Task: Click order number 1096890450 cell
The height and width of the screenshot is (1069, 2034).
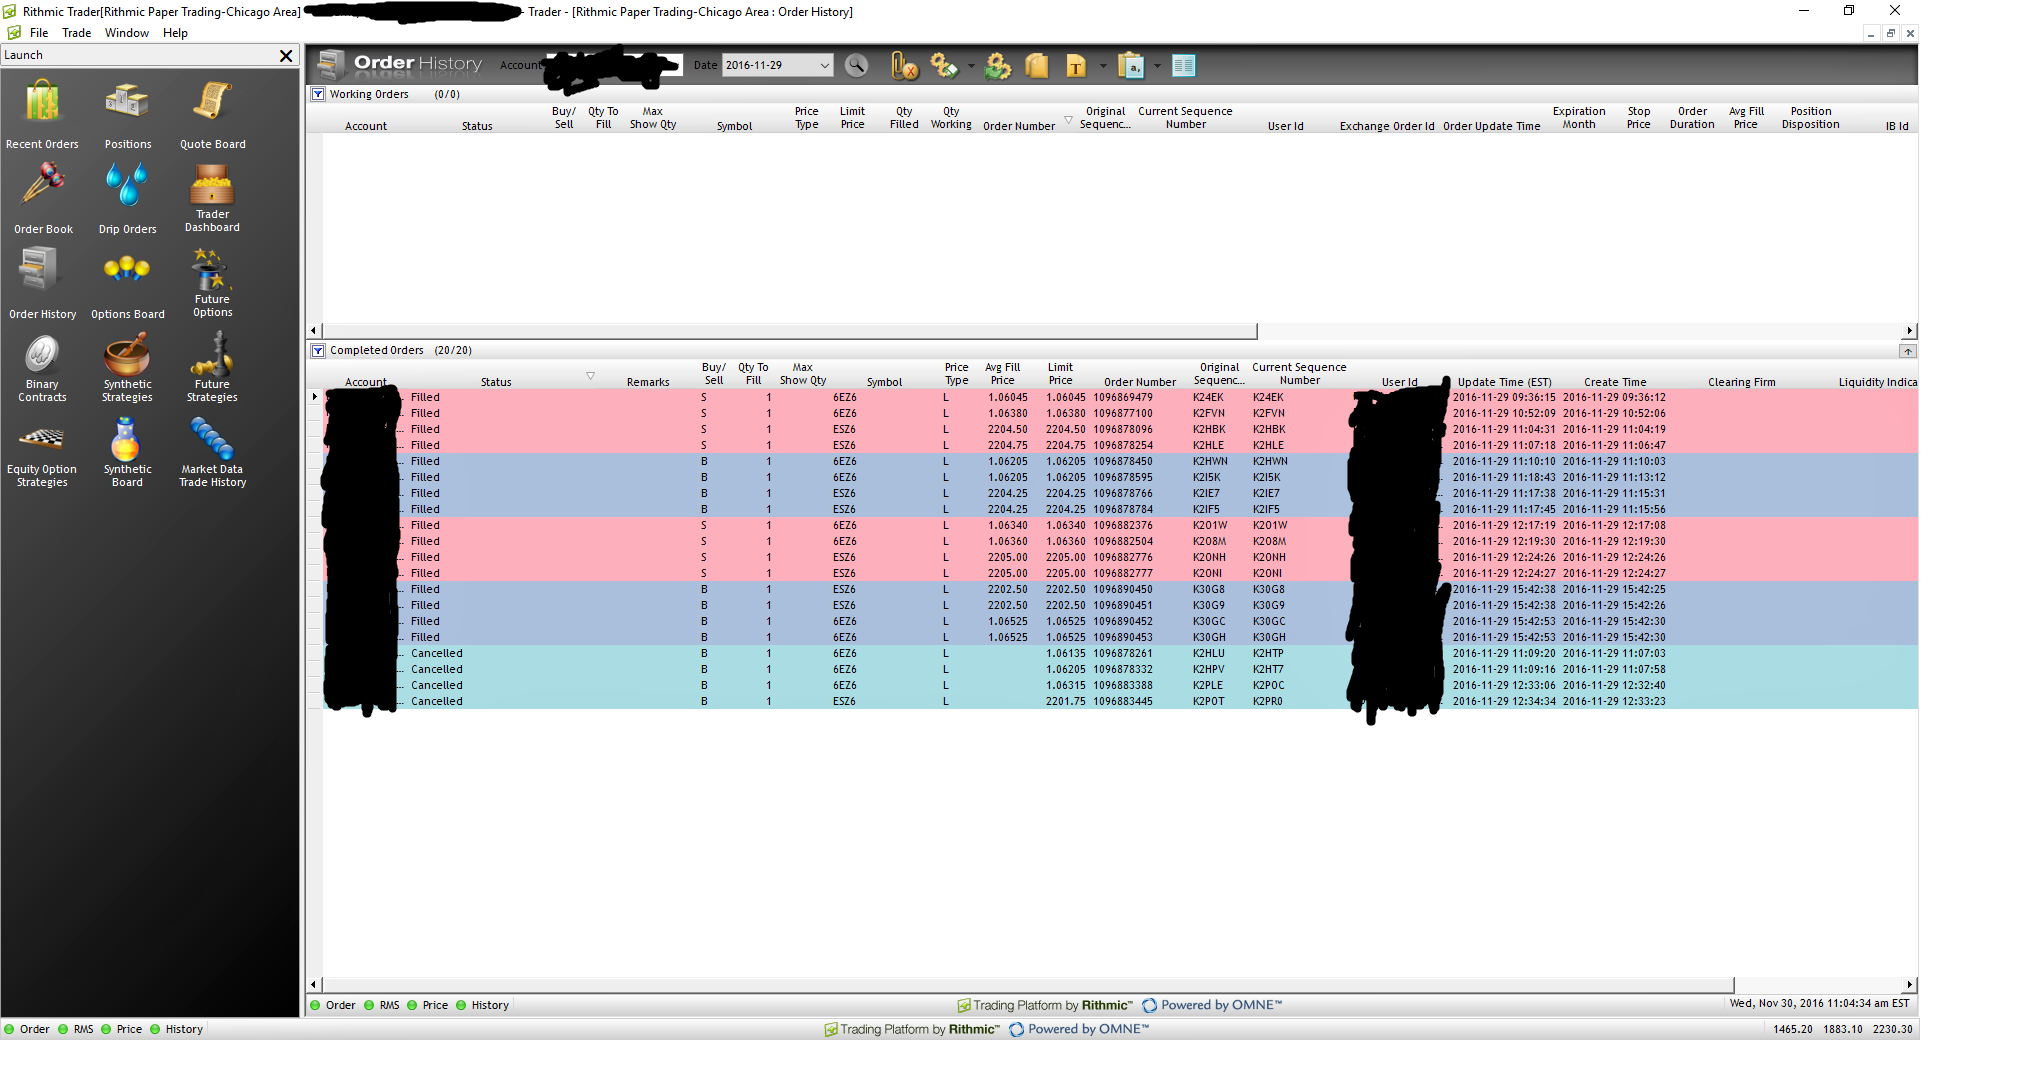Action: [x=1122, y=589]
